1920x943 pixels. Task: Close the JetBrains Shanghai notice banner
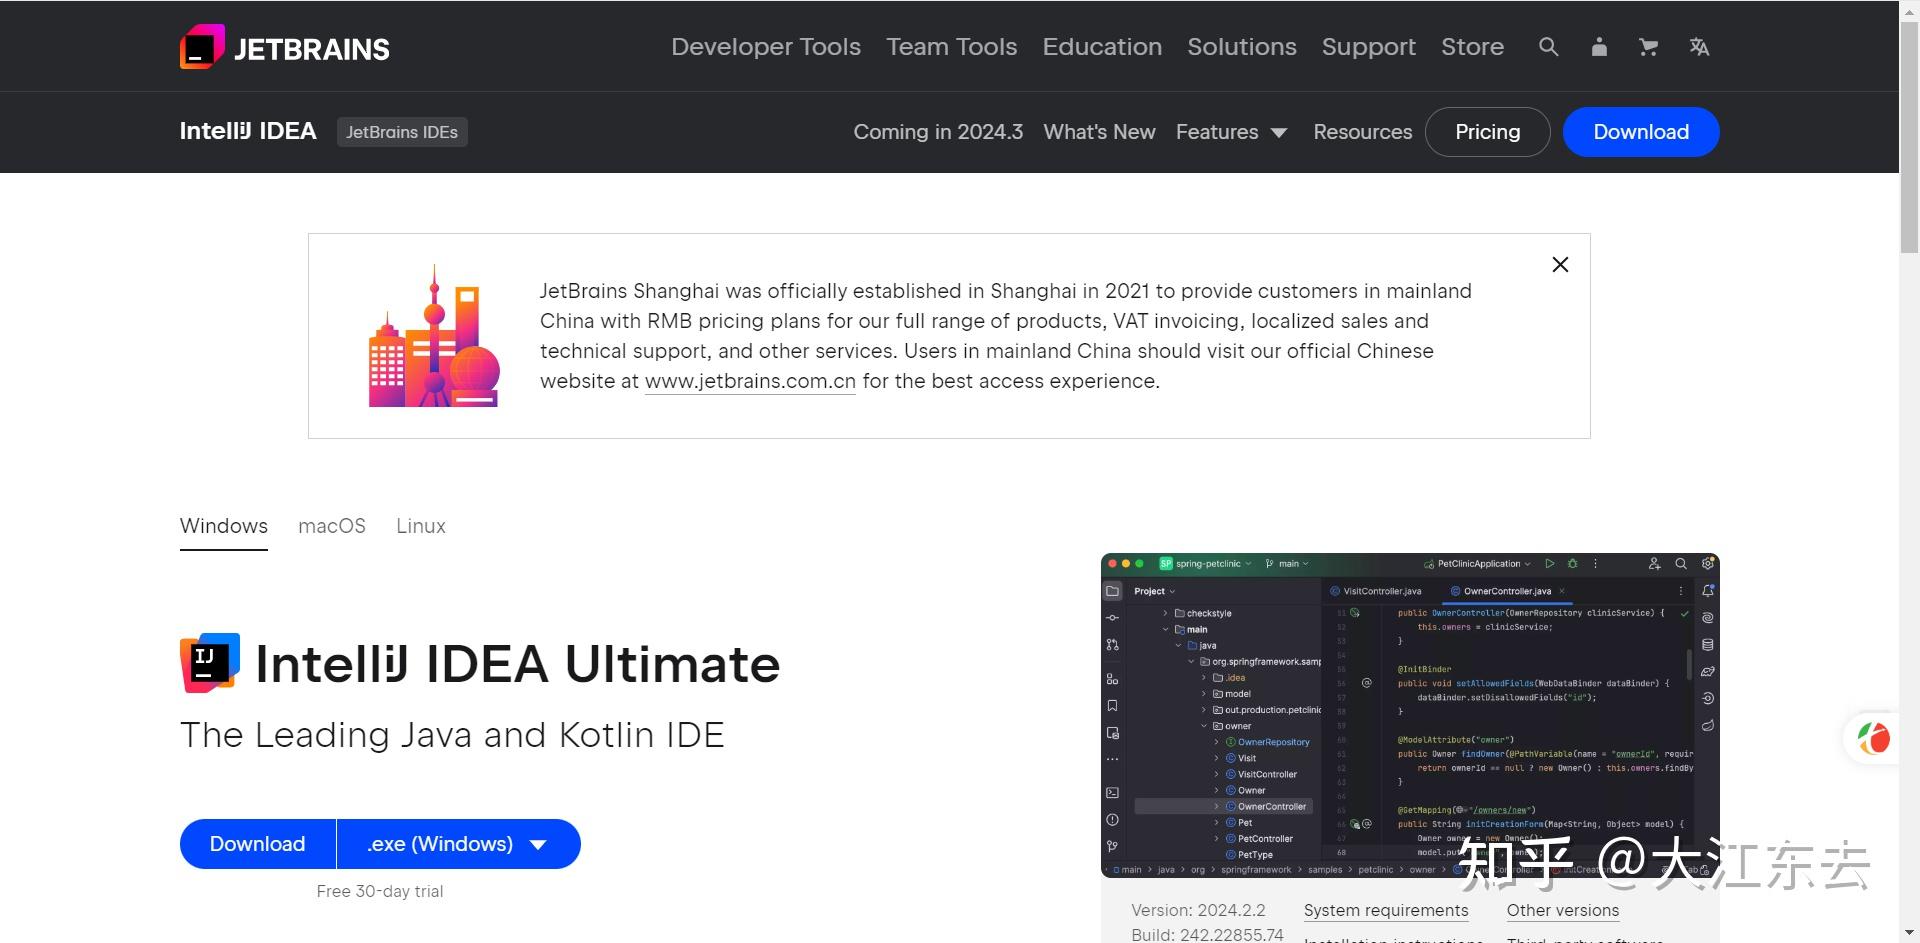coord(1560,264)
